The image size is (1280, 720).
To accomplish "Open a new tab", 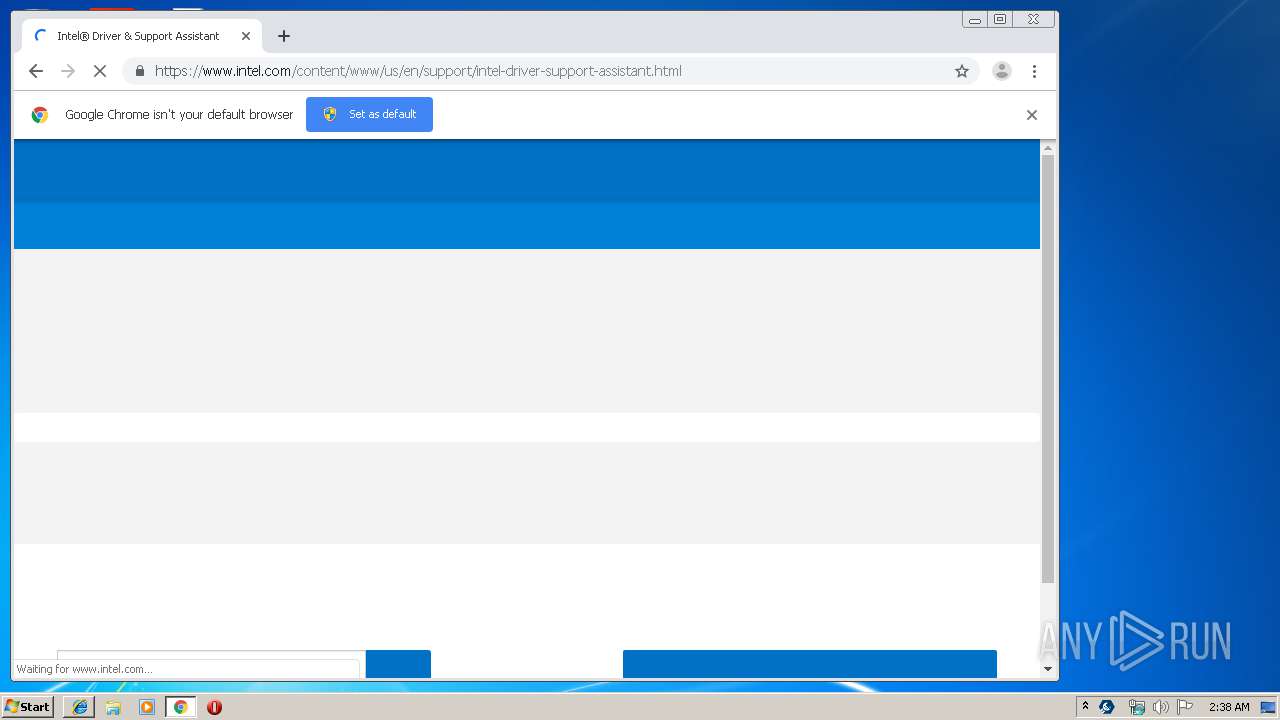I will [284, 36].
